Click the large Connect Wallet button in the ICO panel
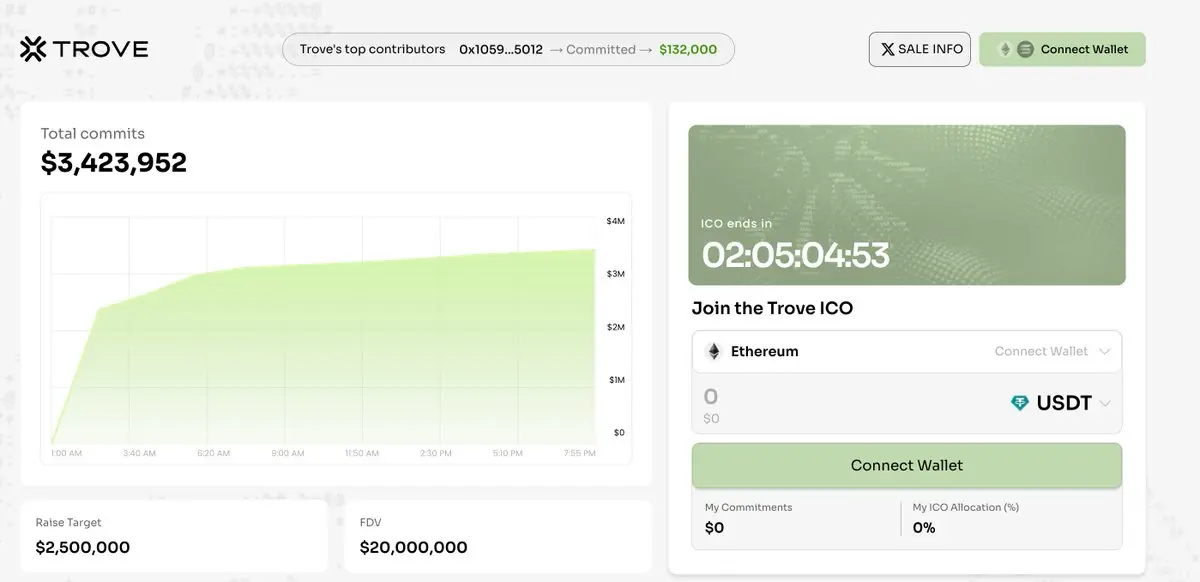 906,465
